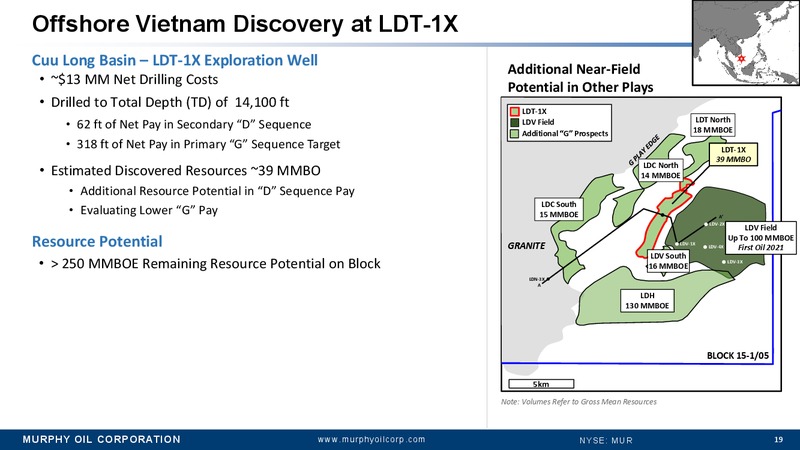
Task: Select the 'Resource Potential' heading
Action: pos(97,241)
